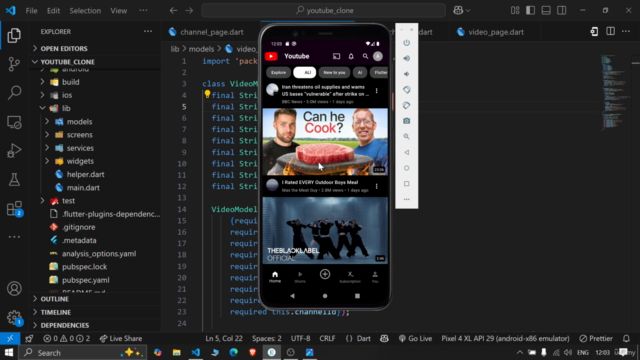This screenshot has height=360, width=640.
Task: Expand the screens folder
Action: tap(79, 135)
